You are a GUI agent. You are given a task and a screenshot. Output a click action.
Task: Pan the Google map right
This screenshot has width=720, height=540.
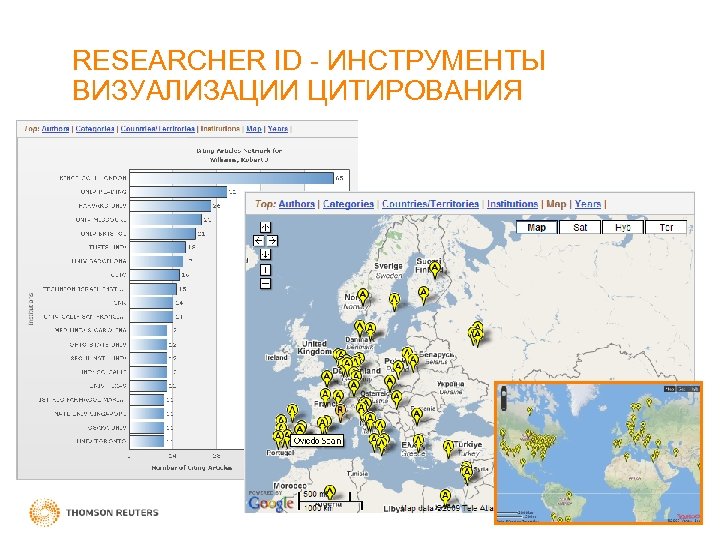[272, 241]
